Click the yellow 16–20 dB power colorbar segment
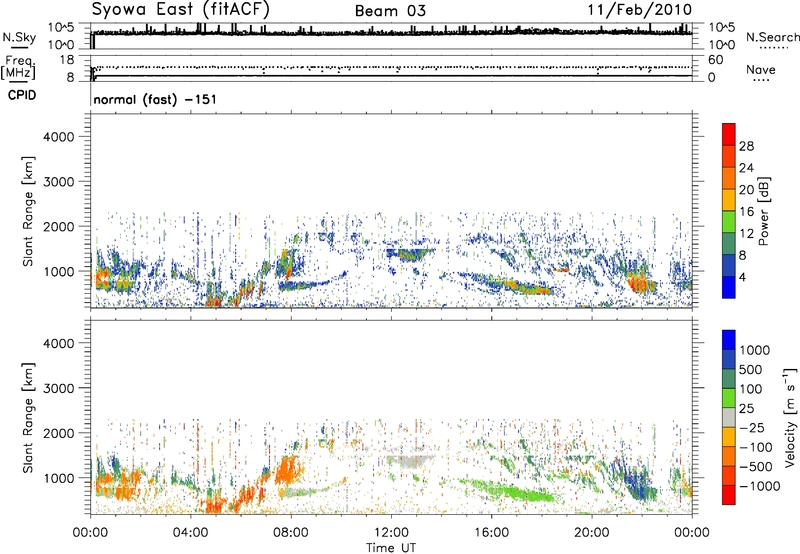800x554 pixels. pyautogui.click(x=729, y=200)
